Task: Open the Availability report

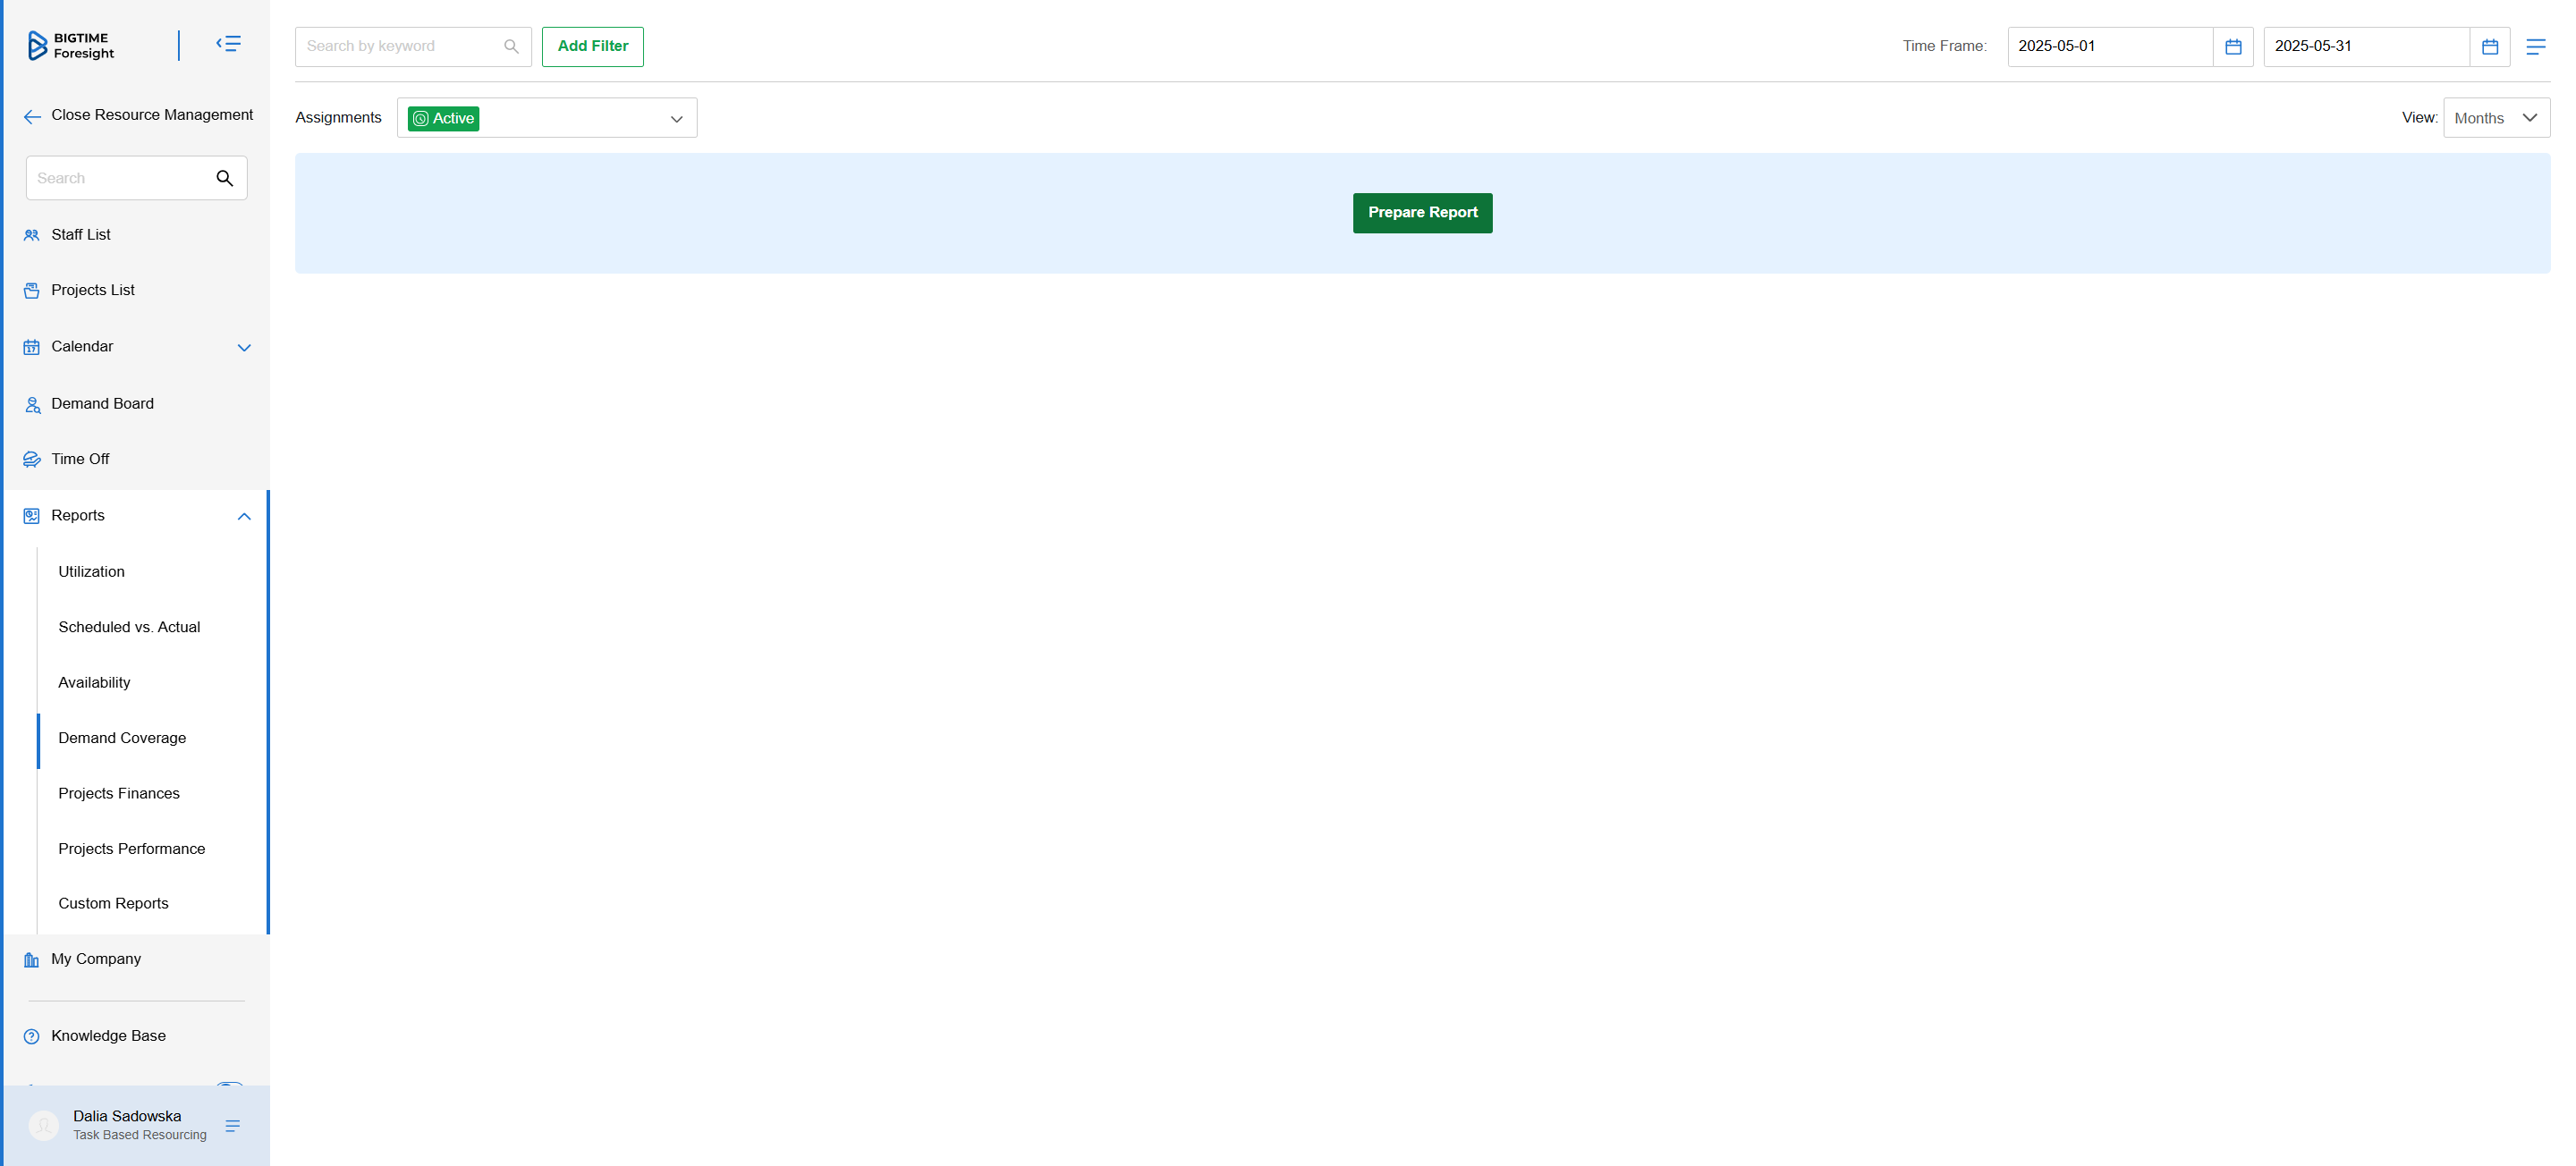Action: click(94, 682)
